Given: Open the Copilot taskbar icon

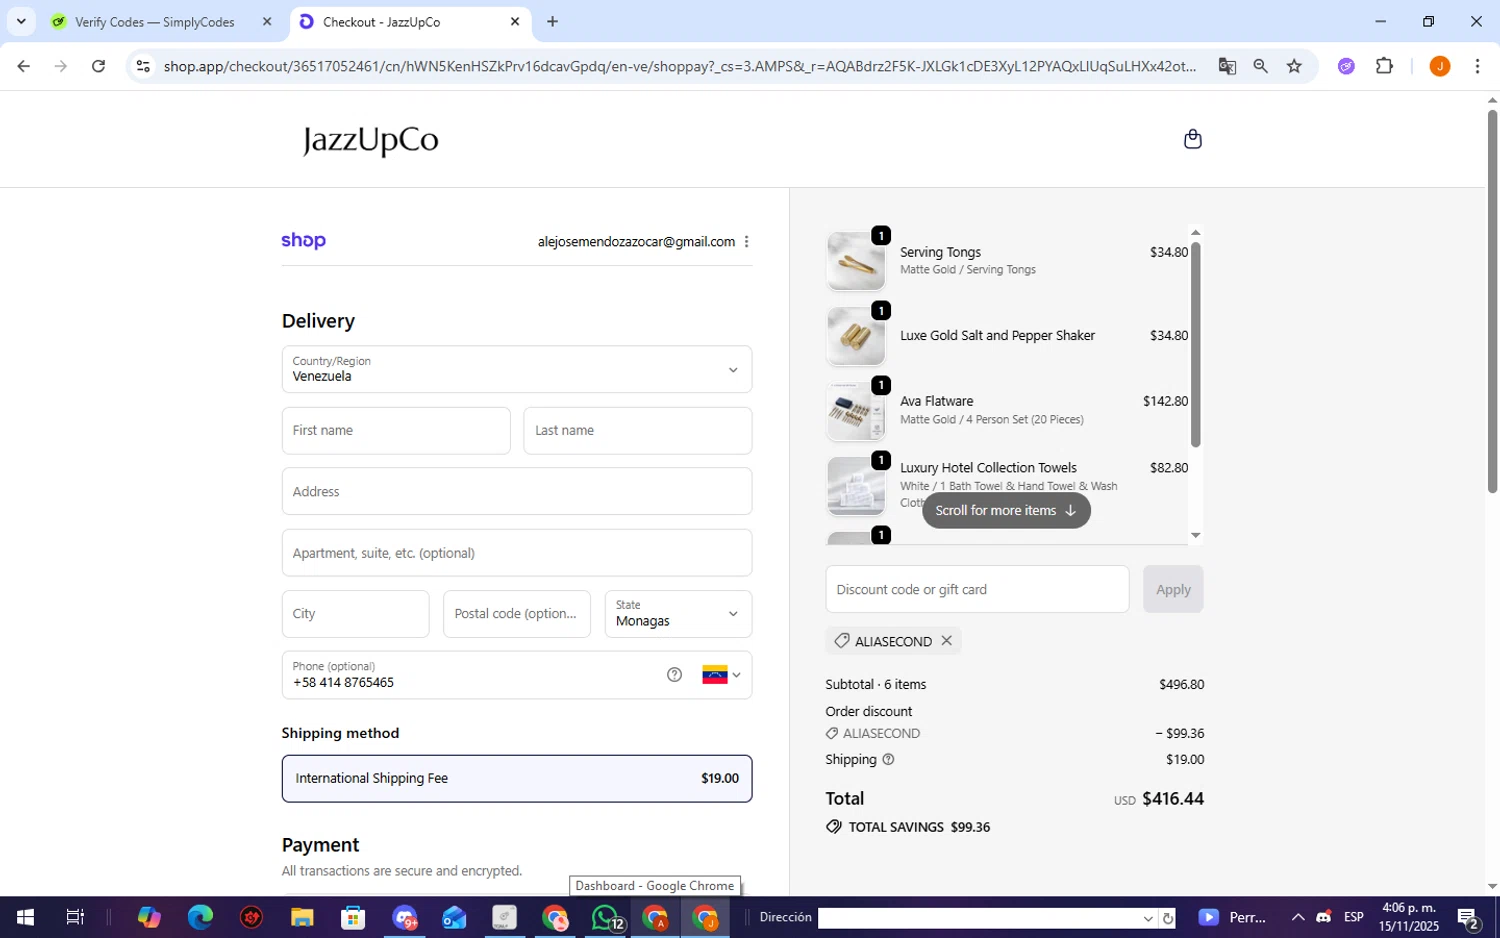Looking at the screenshot, I should 149,917.
